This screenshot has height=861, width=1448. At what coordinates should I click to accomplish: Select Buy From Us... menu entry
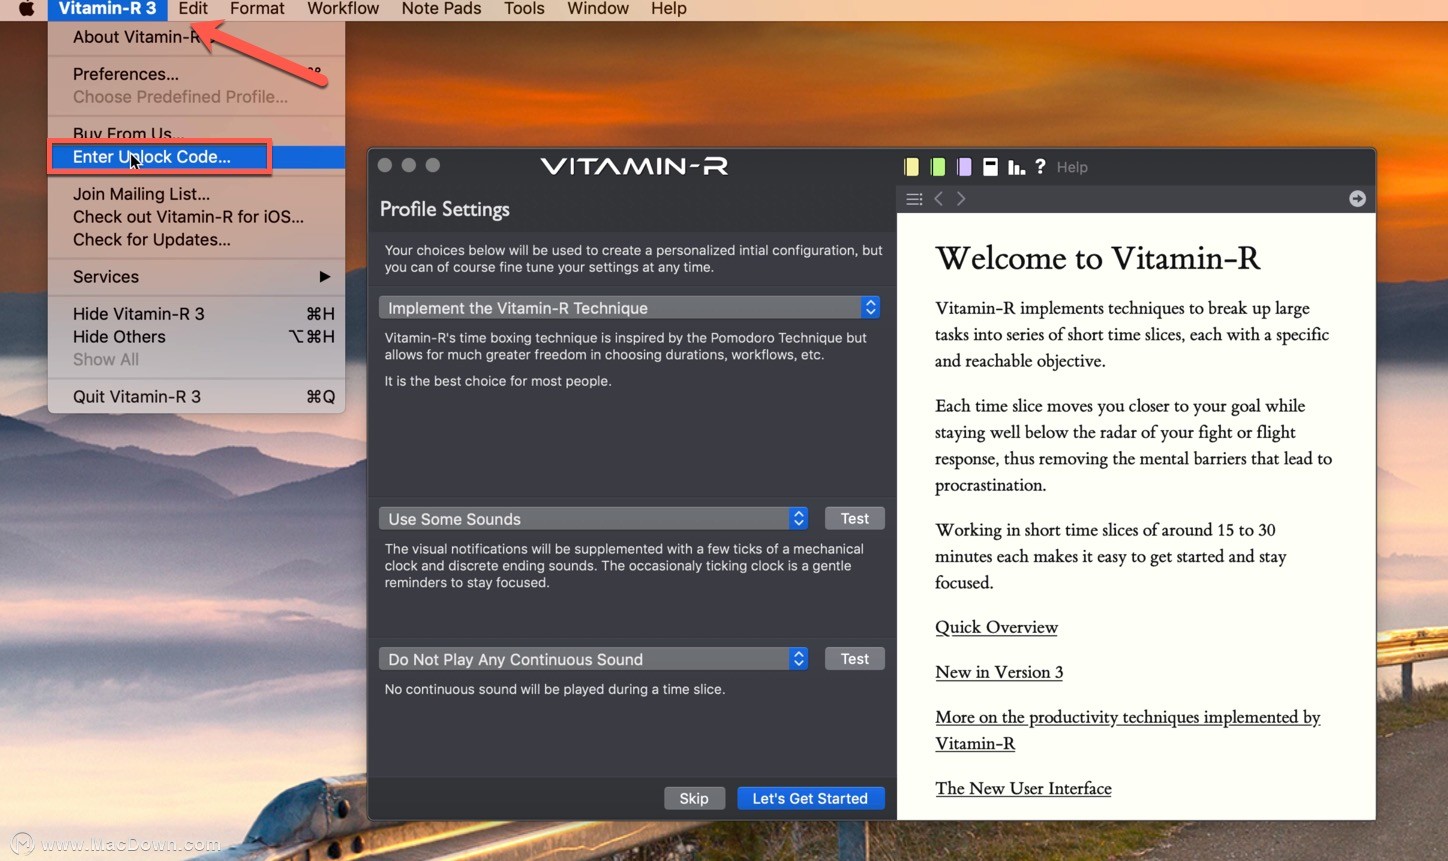196,134
